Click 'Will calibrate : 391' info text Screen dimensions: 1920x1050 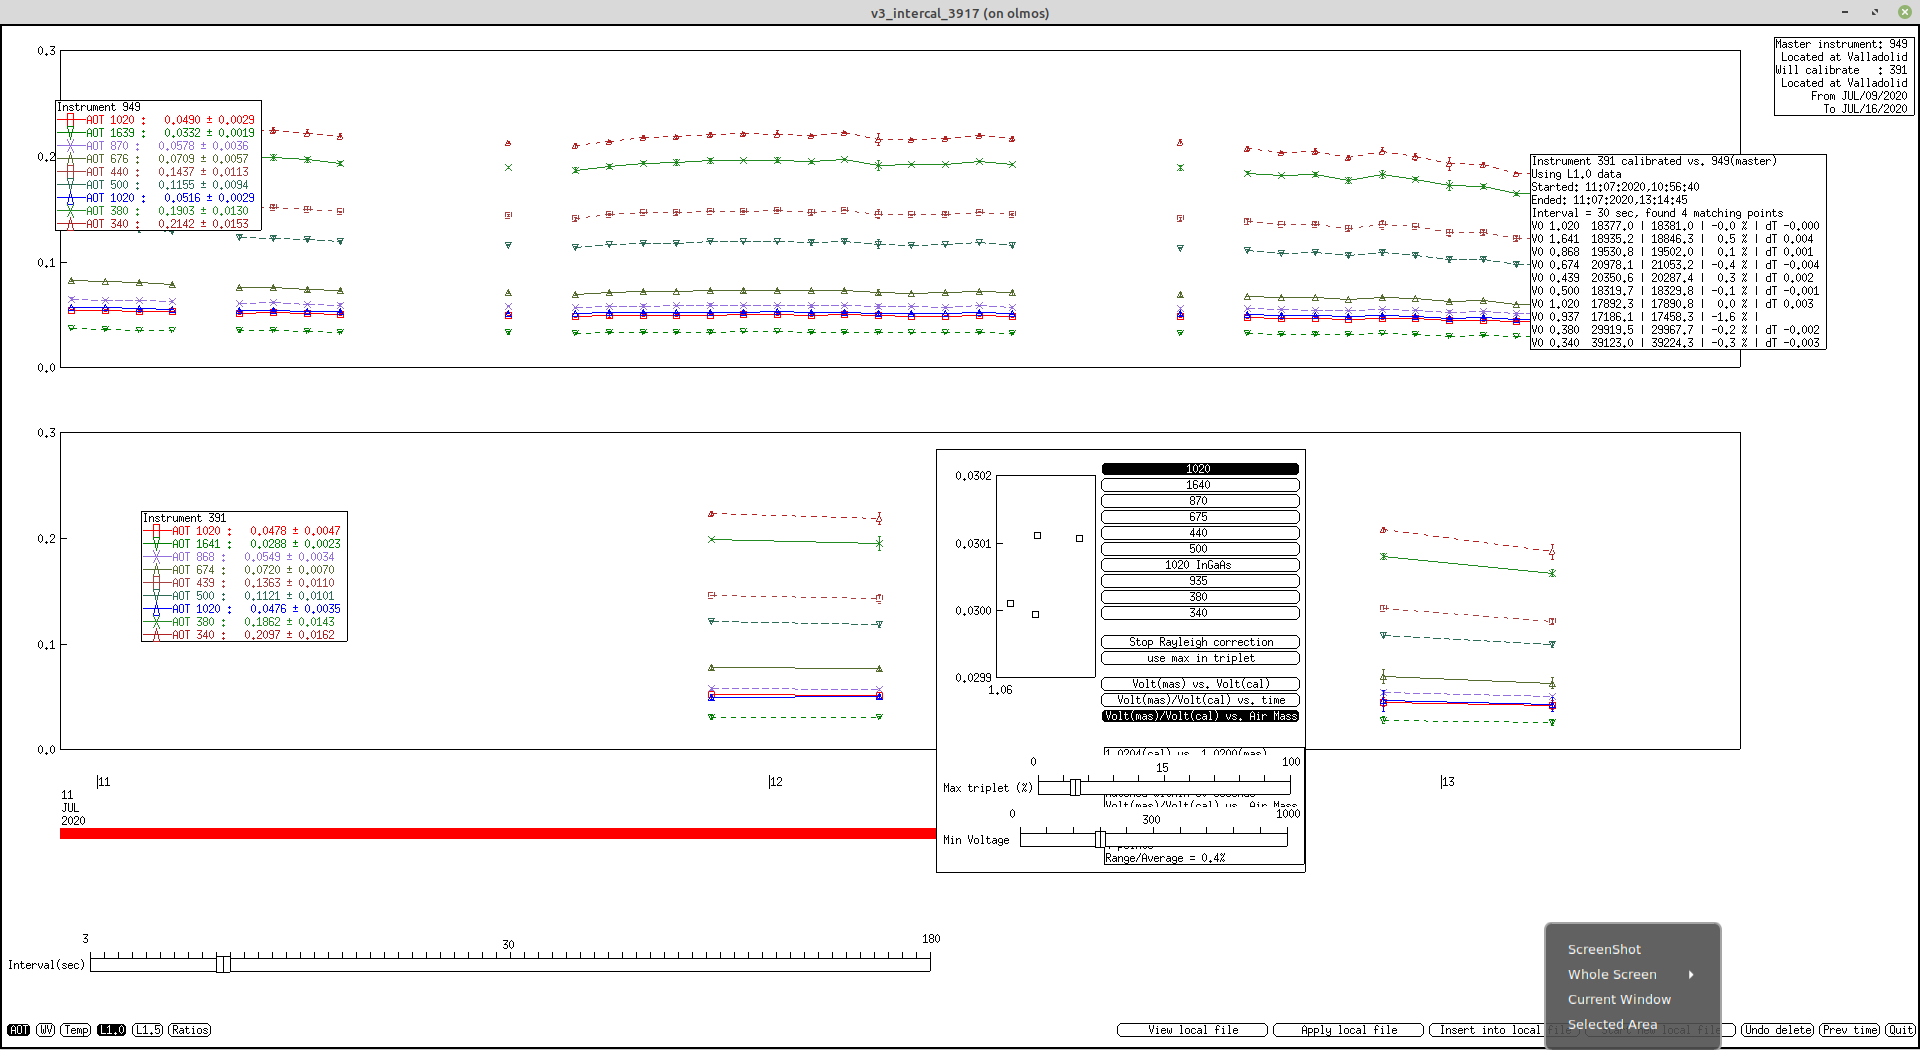1841,70
